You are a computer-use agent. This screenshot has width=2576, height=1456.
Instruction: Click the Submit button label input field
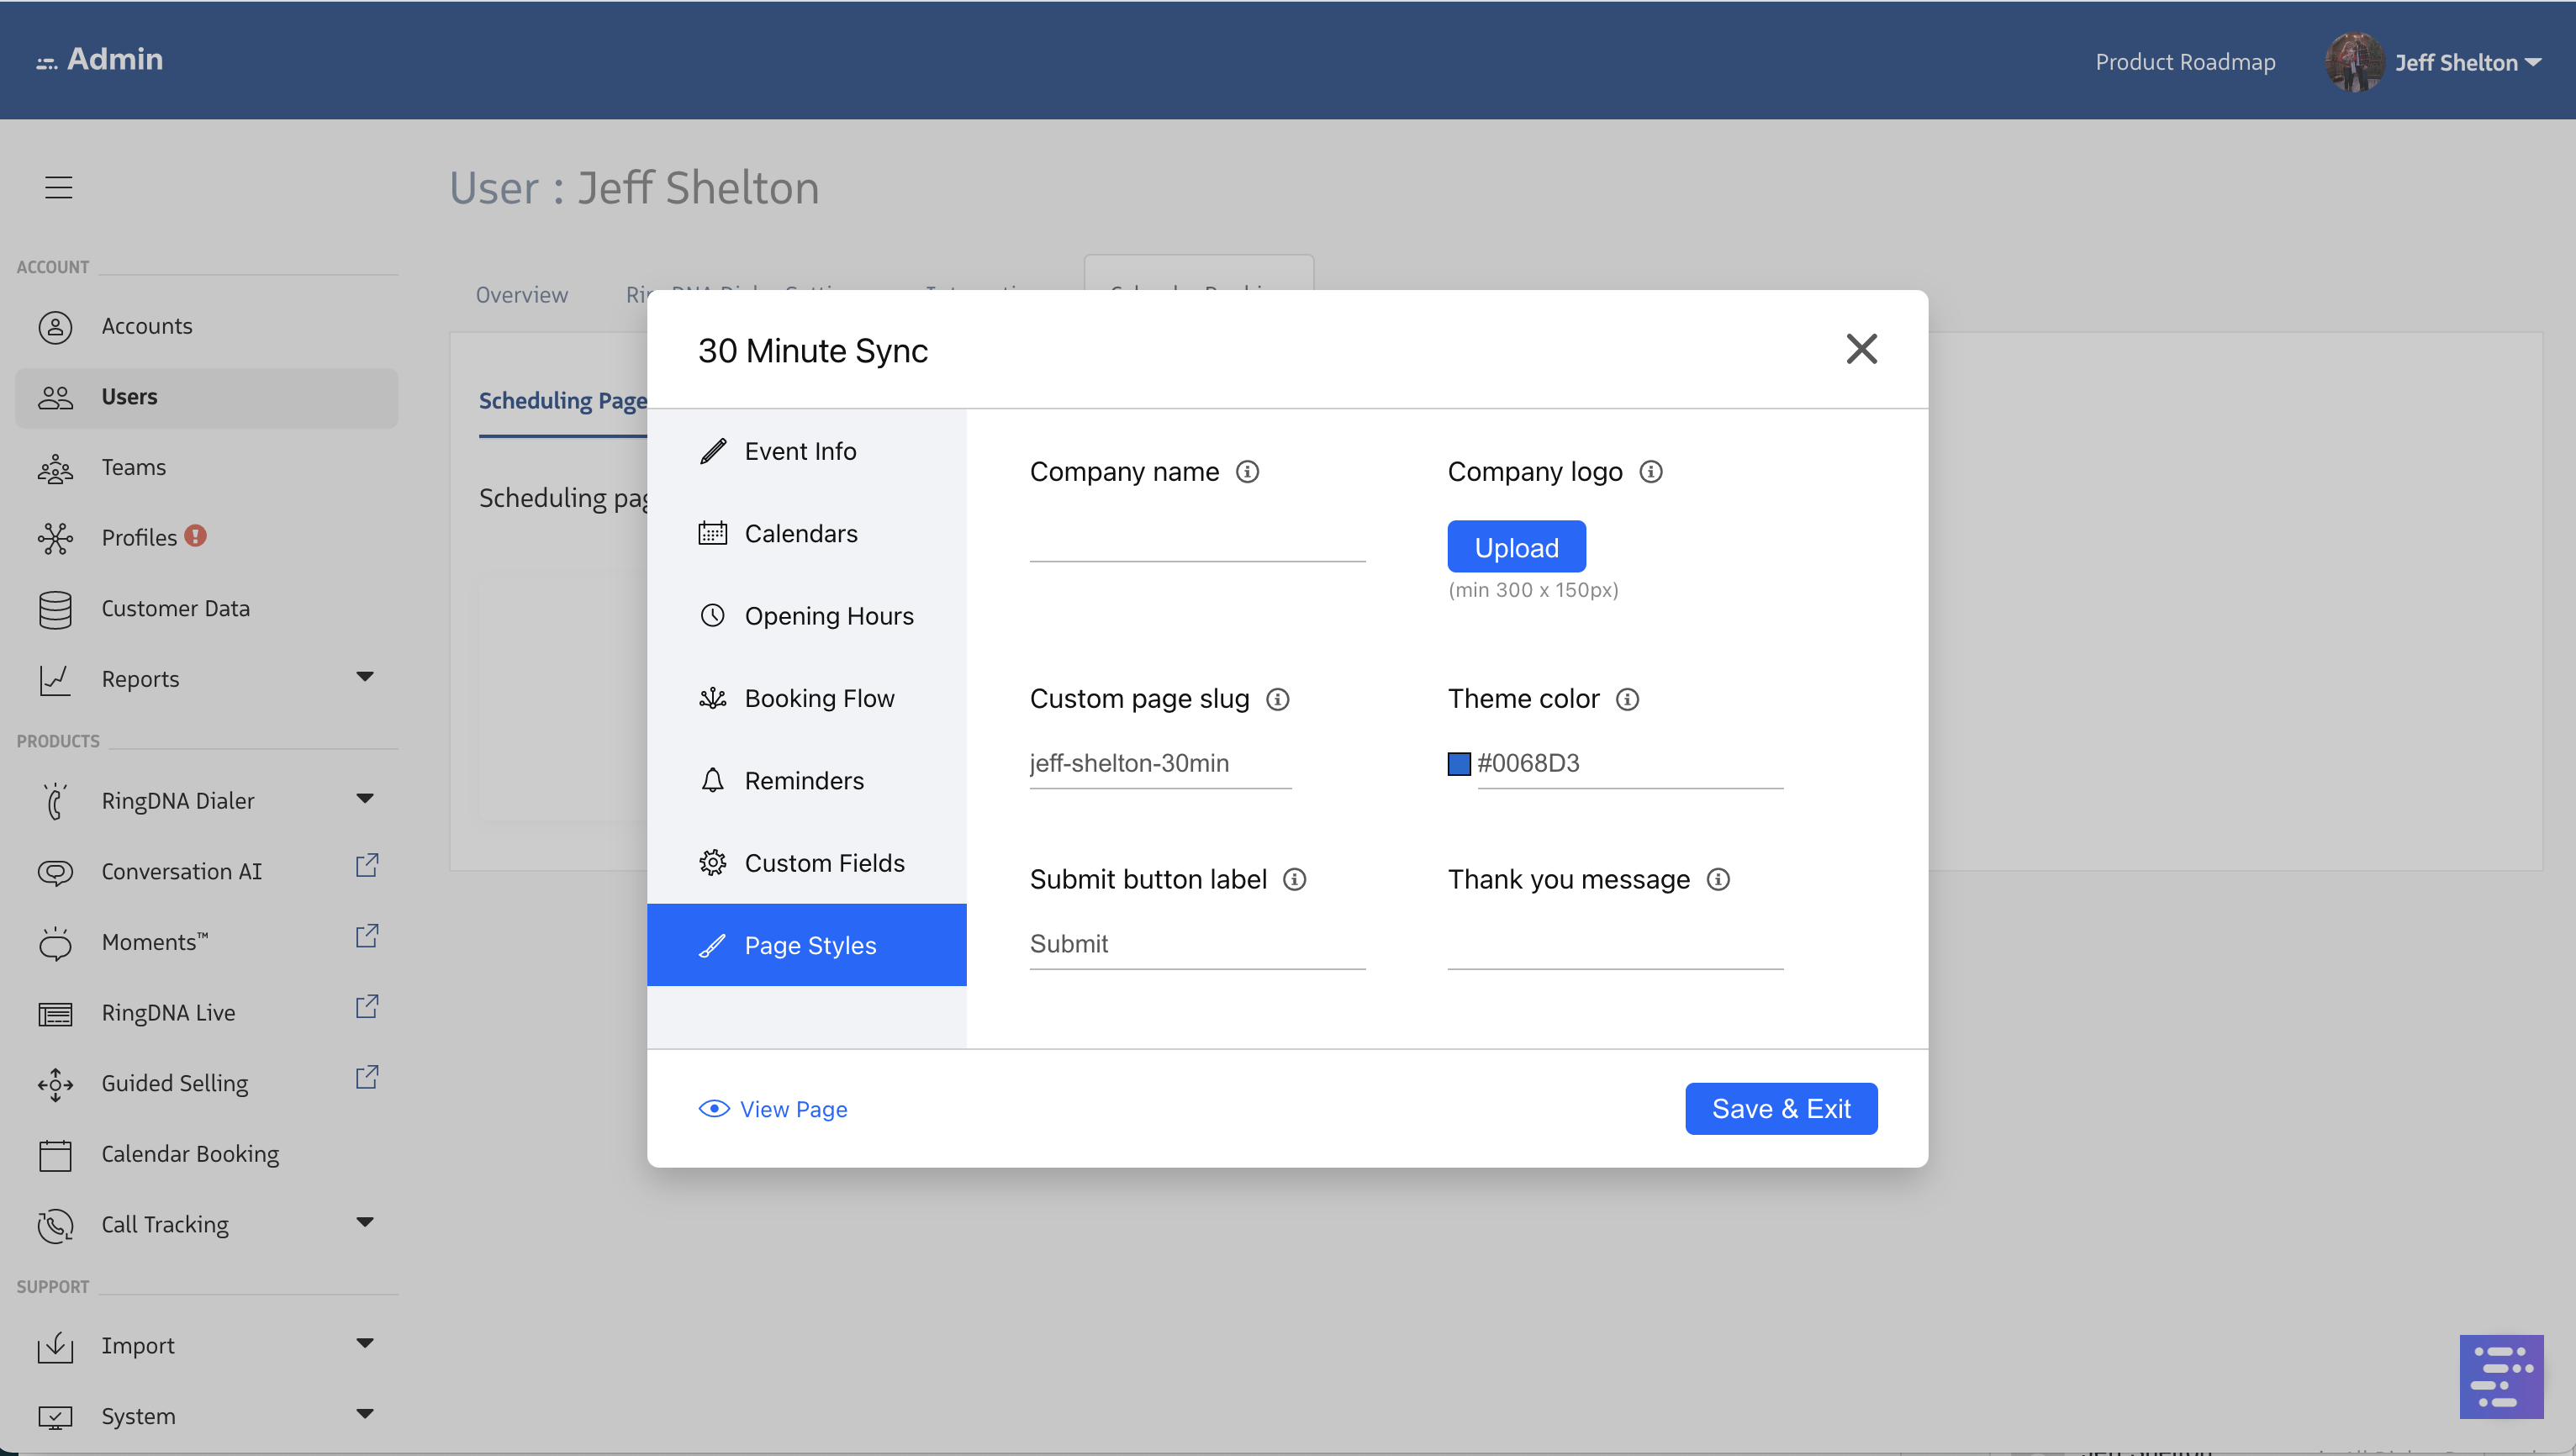point(1197,944)
